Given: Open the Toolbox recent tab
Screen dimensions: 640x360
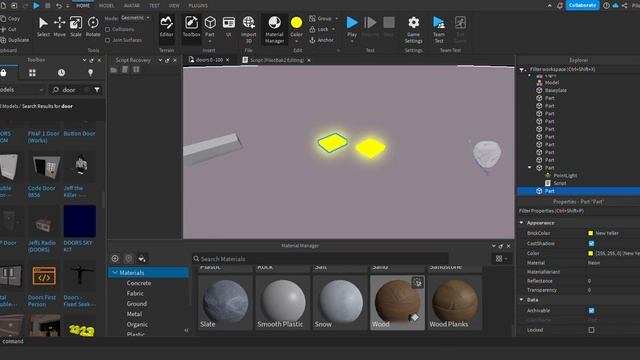Looking at the screenshot, I should click(x=61, y=73).
